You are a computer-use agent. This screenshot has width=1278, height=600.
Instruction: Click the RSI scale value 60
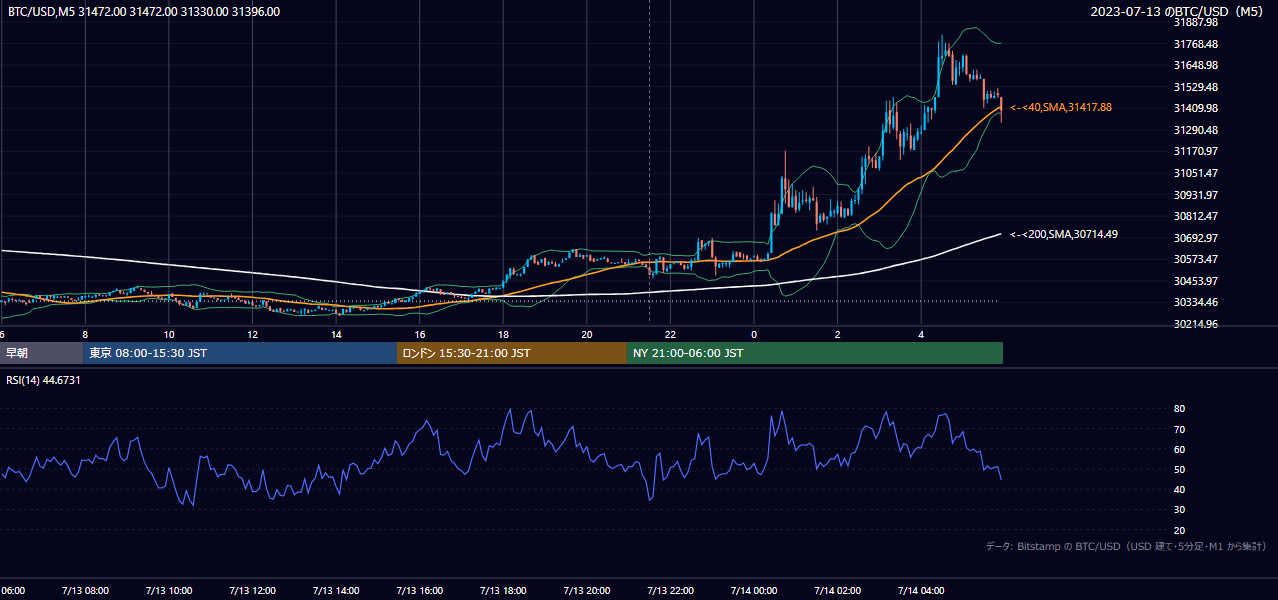tap(1179, 449)
